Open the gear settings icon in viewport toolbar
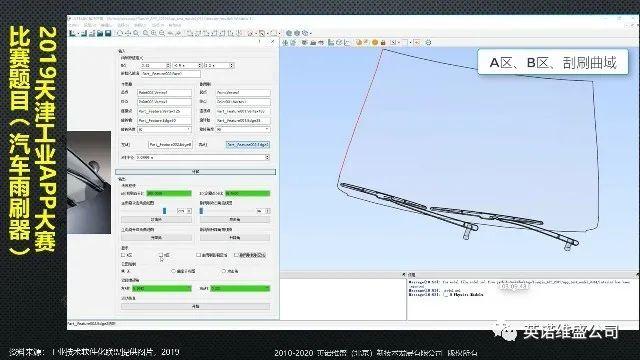Viewport: 640px width, 360px height. coord(428,42)
